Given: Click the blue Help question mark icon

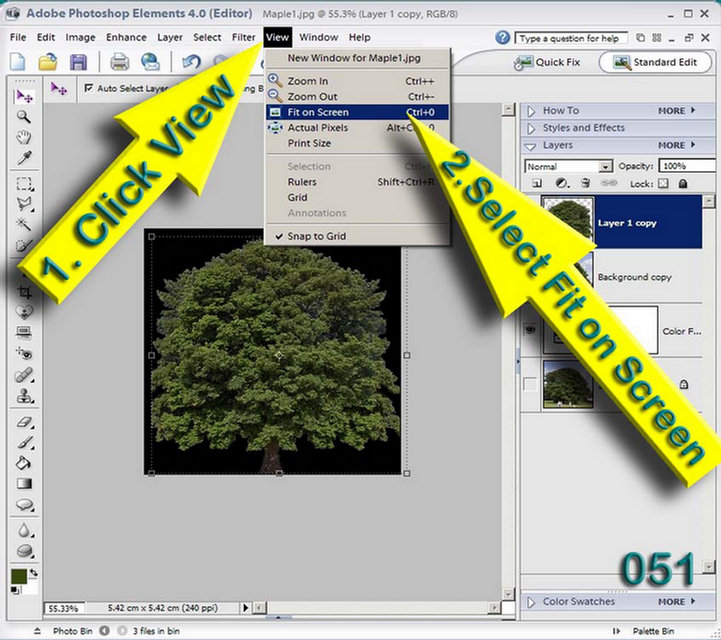Looking at the screenshot, I should 502,37.
